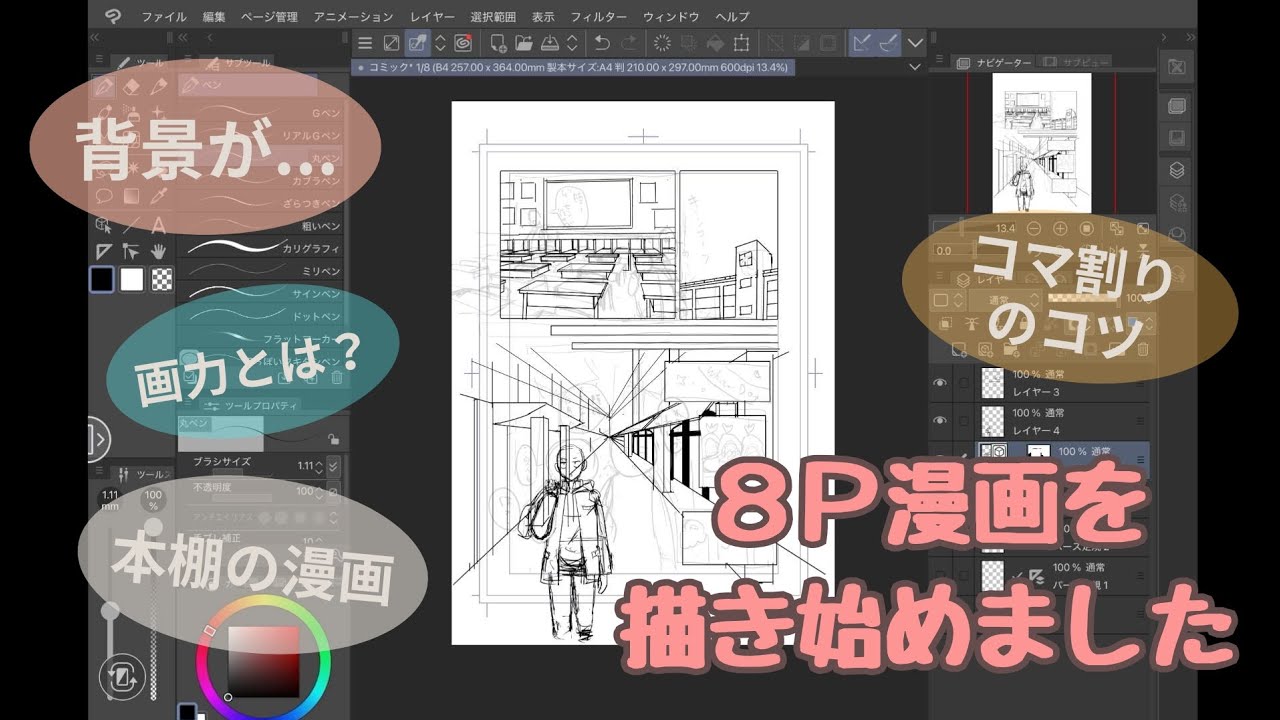Viewport: 1280px width, 720px height.
Task: Expand the command bar overflow chevron
Action: 915,43
